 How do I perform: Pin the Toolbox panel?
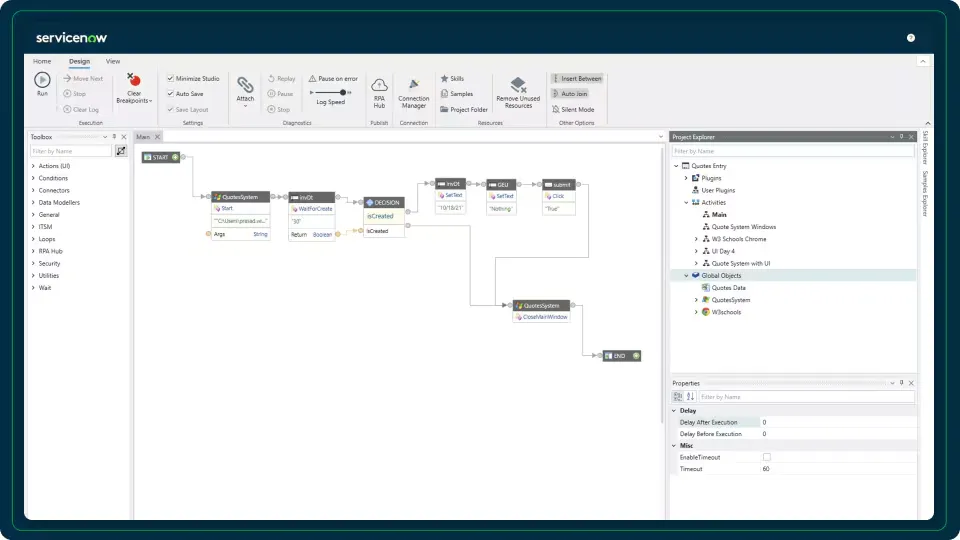114,137
